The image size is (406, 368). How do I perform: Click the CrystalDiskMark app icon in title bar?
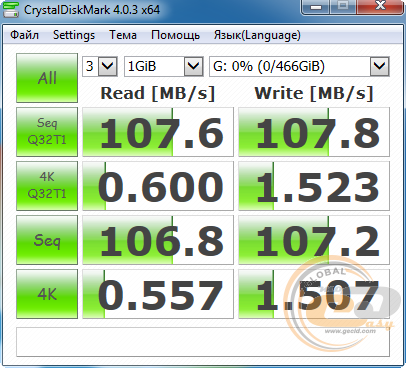point(11,10)
